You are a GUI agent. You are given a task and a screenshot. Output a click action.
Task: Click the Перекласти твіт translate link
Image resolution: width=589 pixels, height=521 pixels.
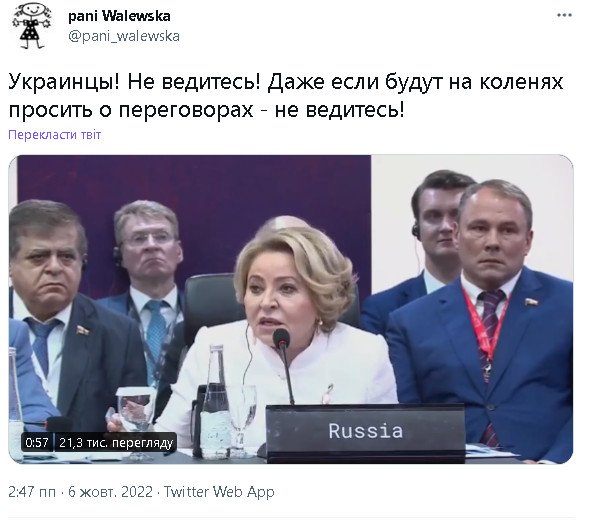point(54,134)
